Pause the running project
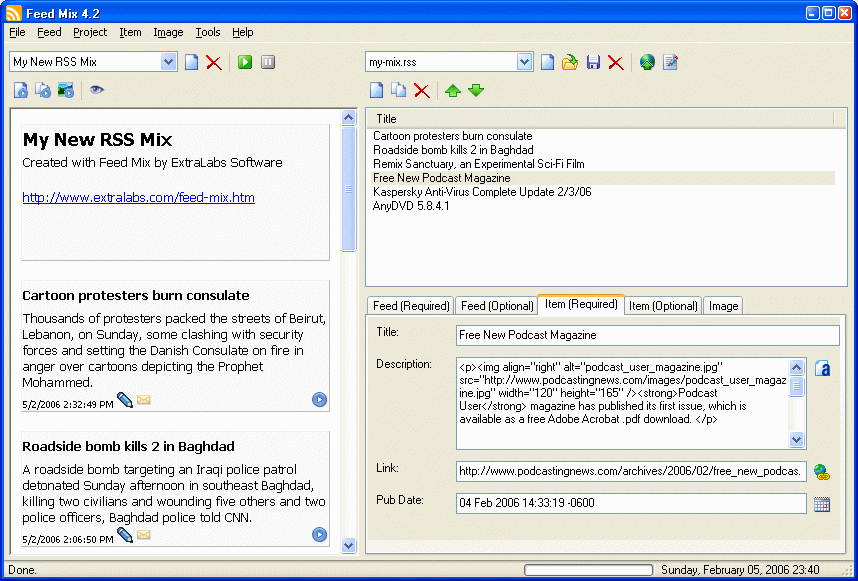This screenshot has width=858, height=581. [x=268, y=62]
